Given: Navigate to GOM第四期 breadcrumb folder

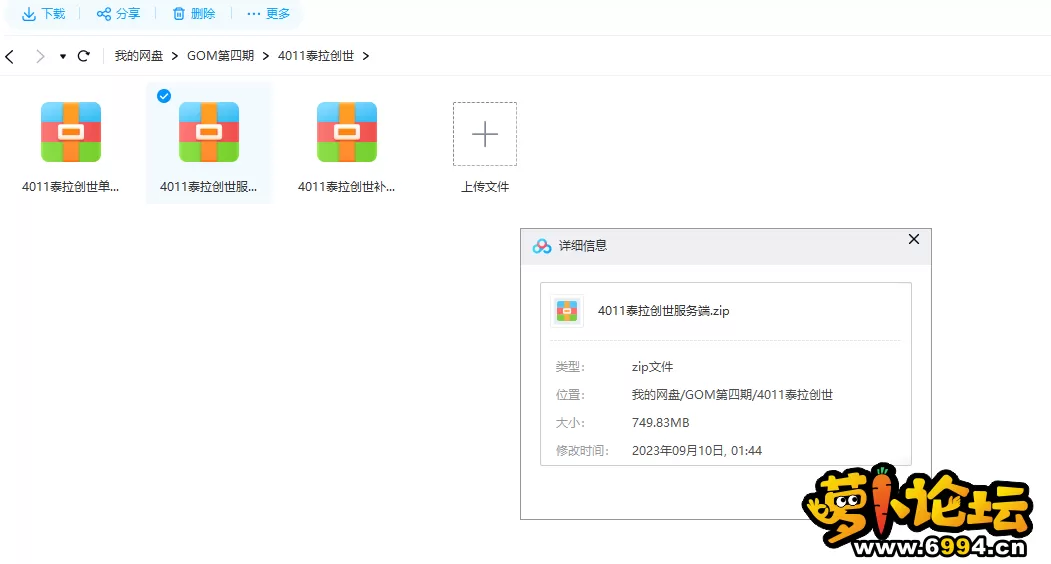Looking at the screenshot, I should [221, 56].
